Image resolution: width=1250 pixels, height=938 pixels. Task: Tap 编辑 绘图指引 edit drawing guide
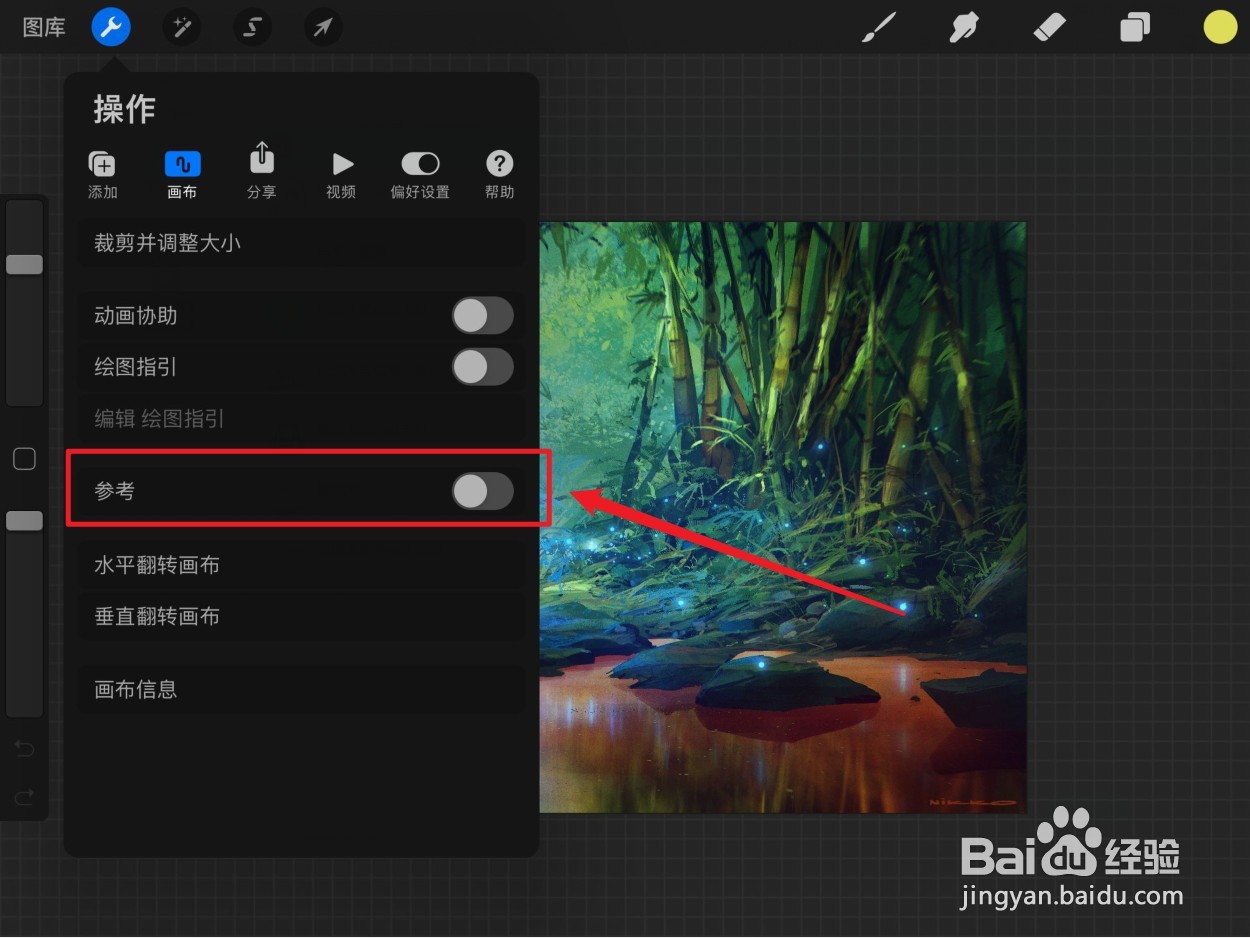point(301,418)
